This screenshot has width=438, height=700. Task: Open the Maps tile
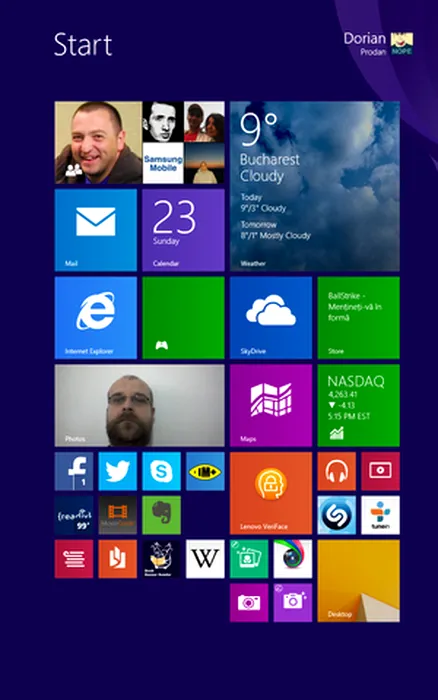[271, 405]
